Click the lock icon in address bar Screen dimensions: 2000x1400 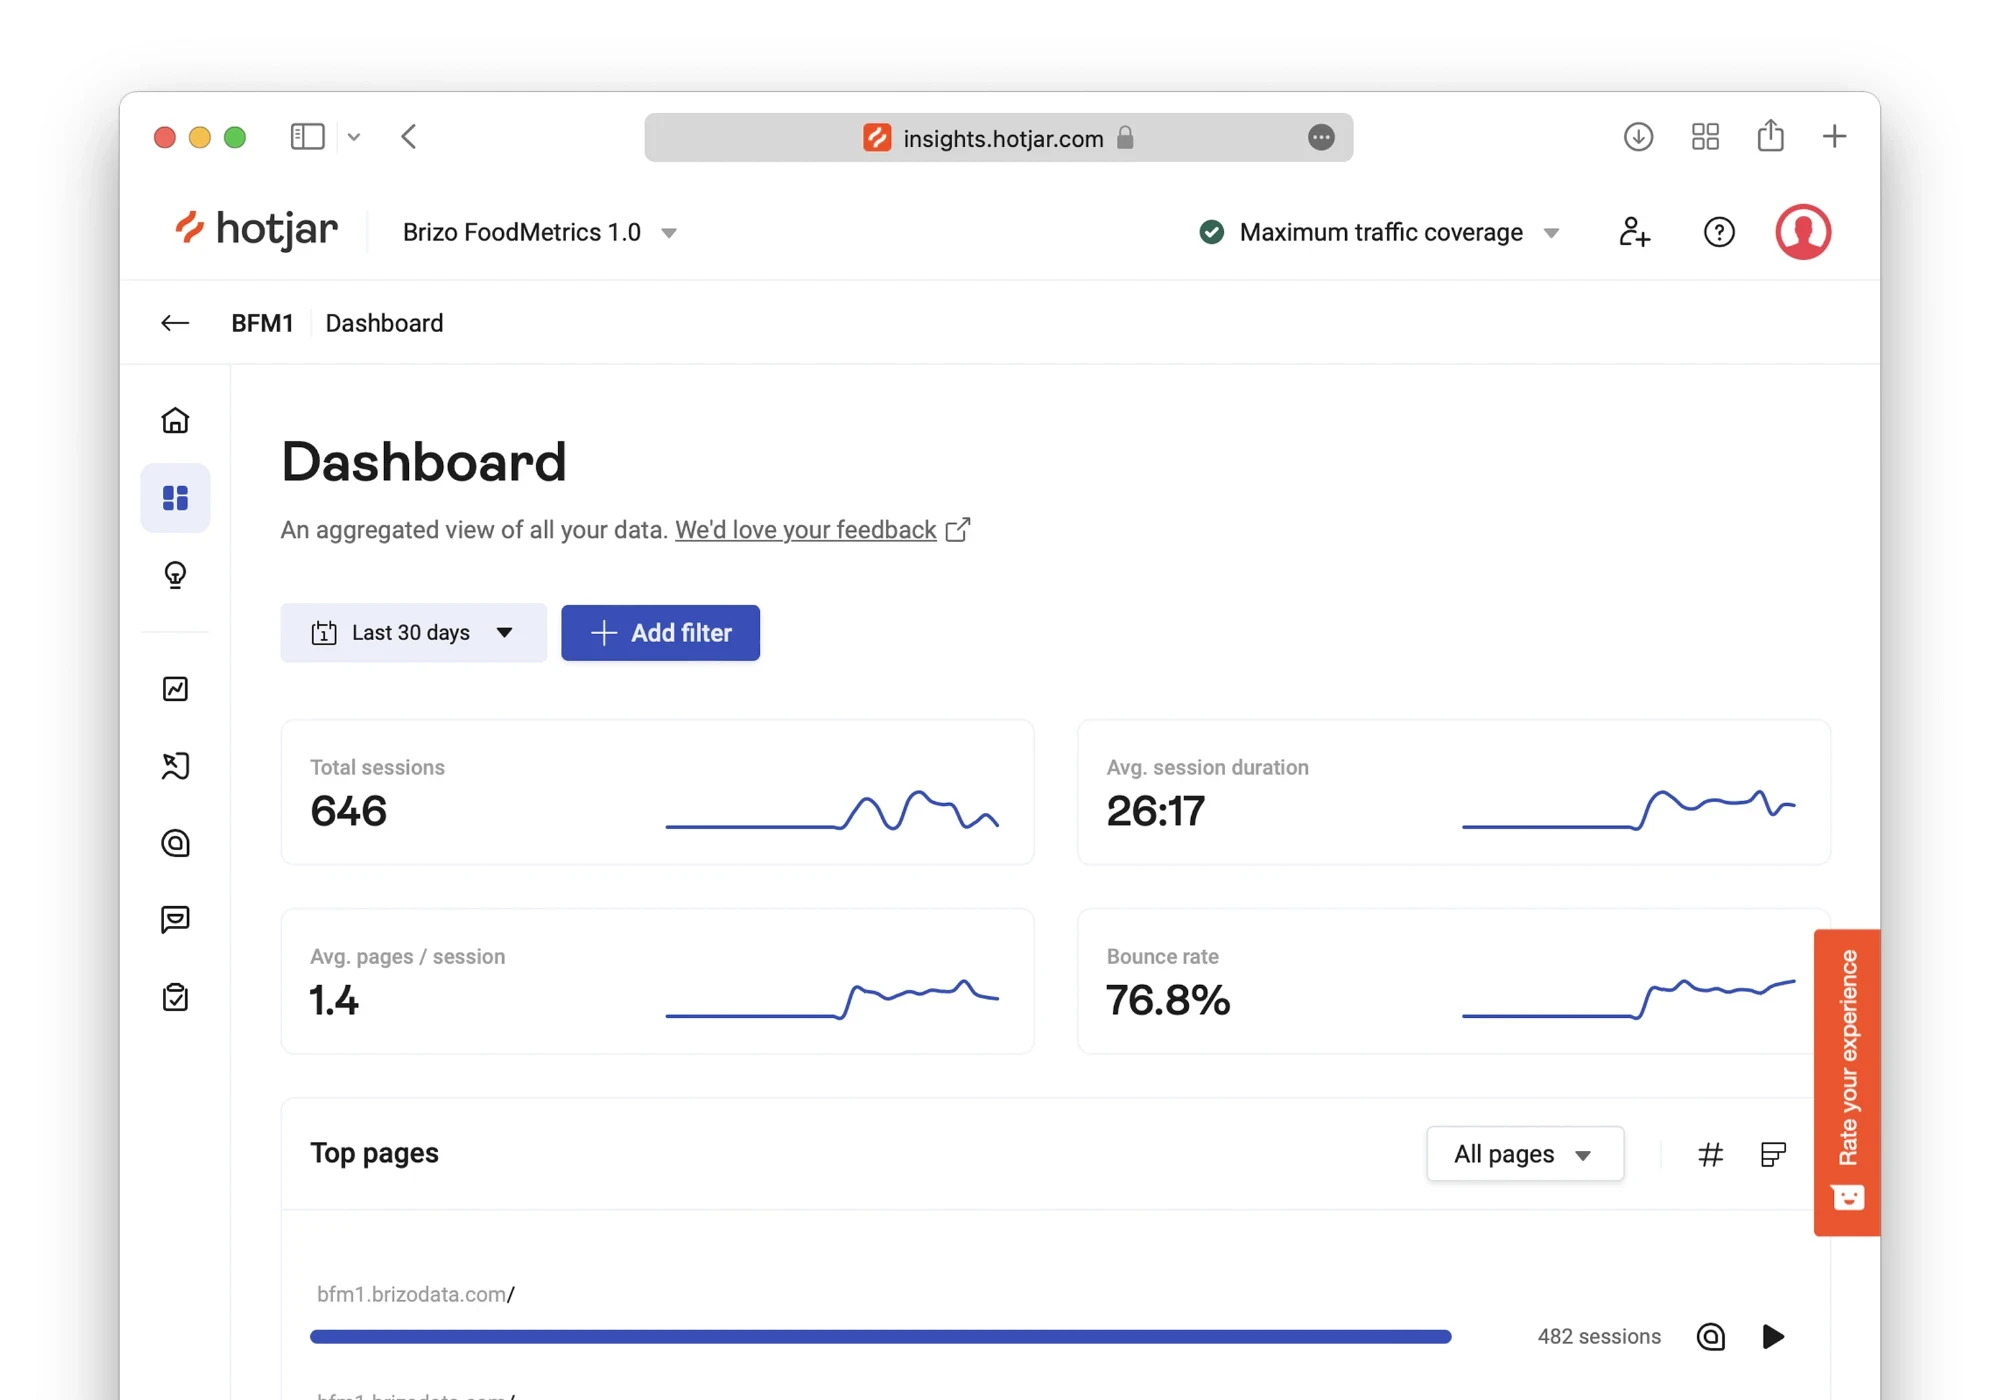1125,138
